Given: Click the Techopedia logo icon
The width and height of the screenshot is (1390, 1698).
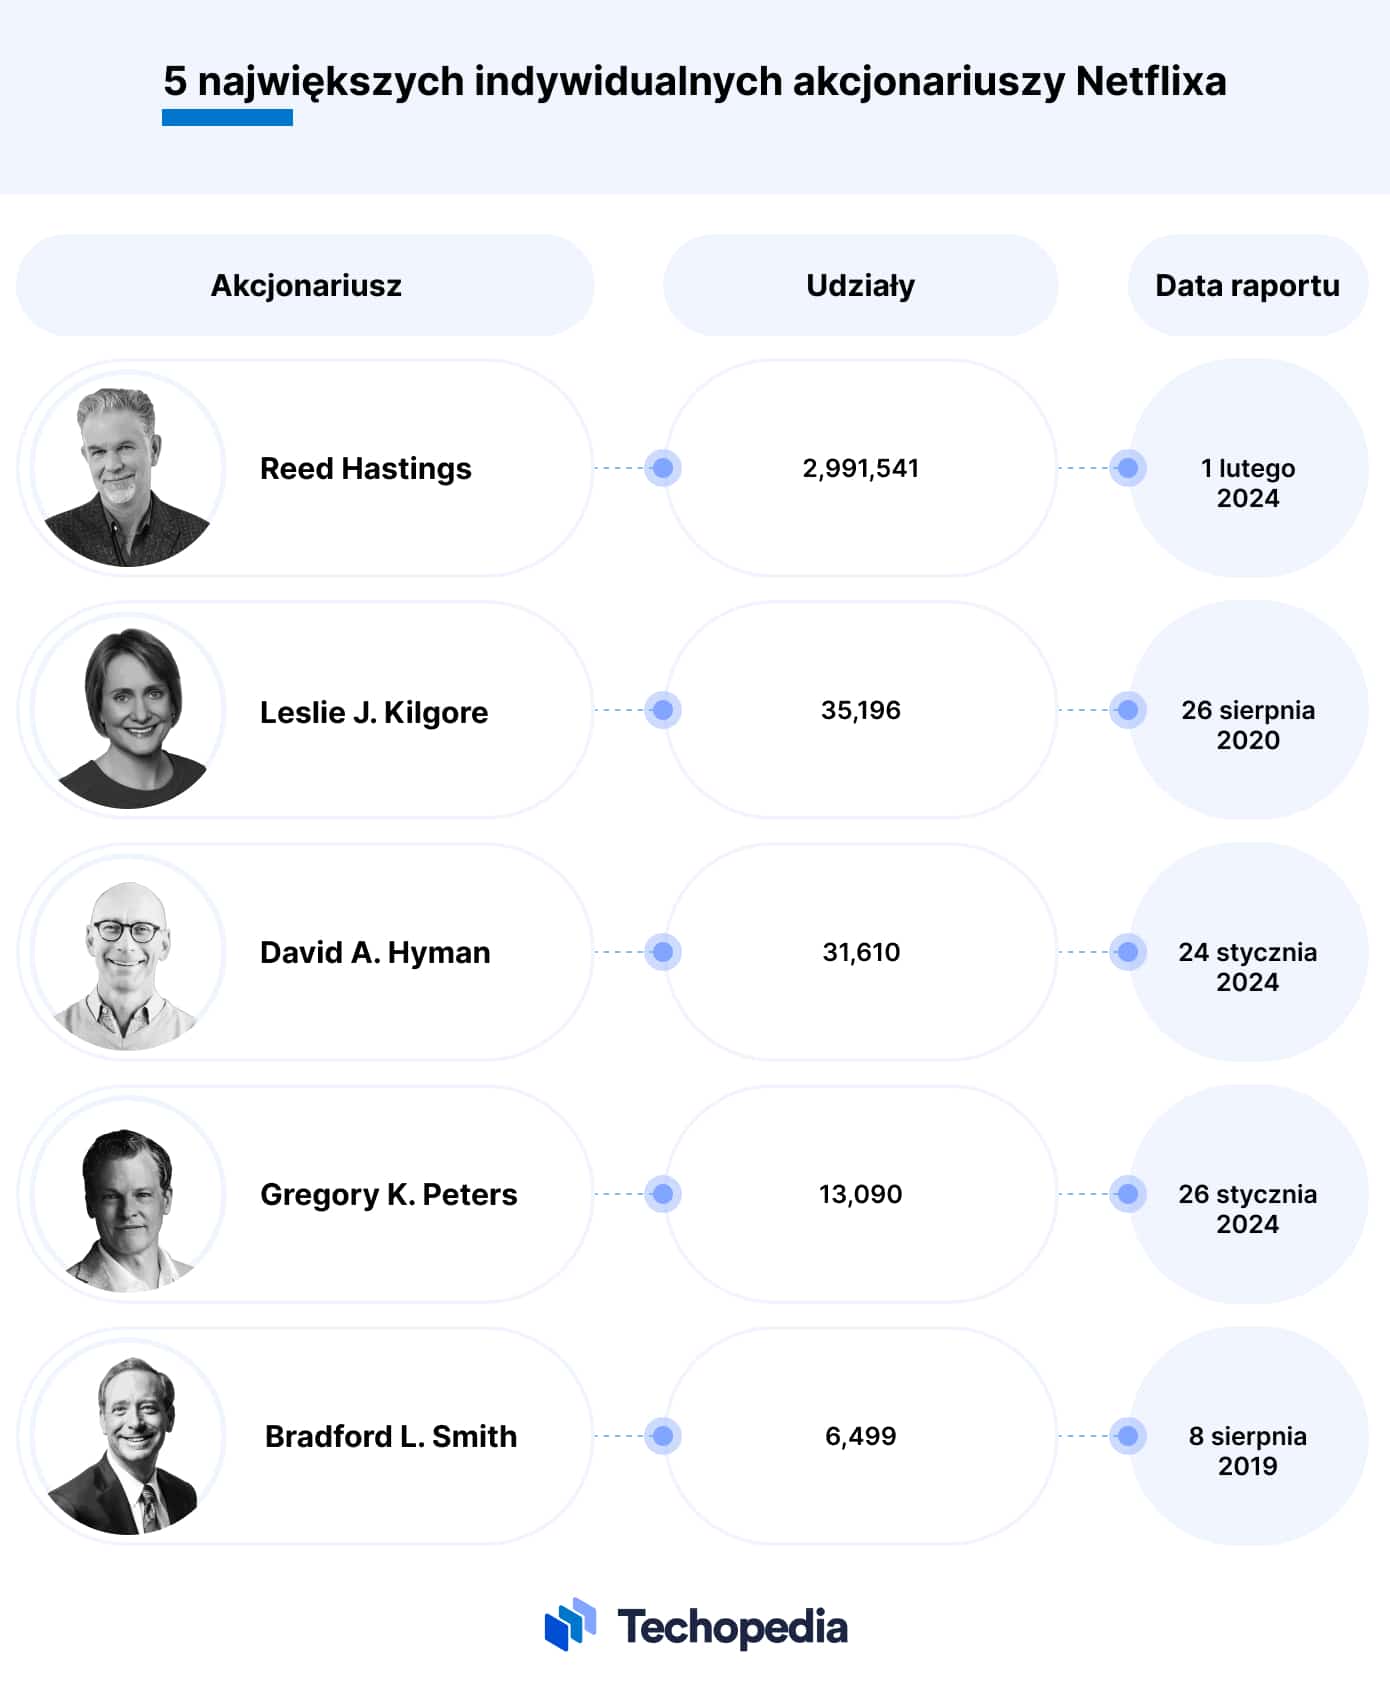Looking at the screenshot, I should pos(570,1625).
